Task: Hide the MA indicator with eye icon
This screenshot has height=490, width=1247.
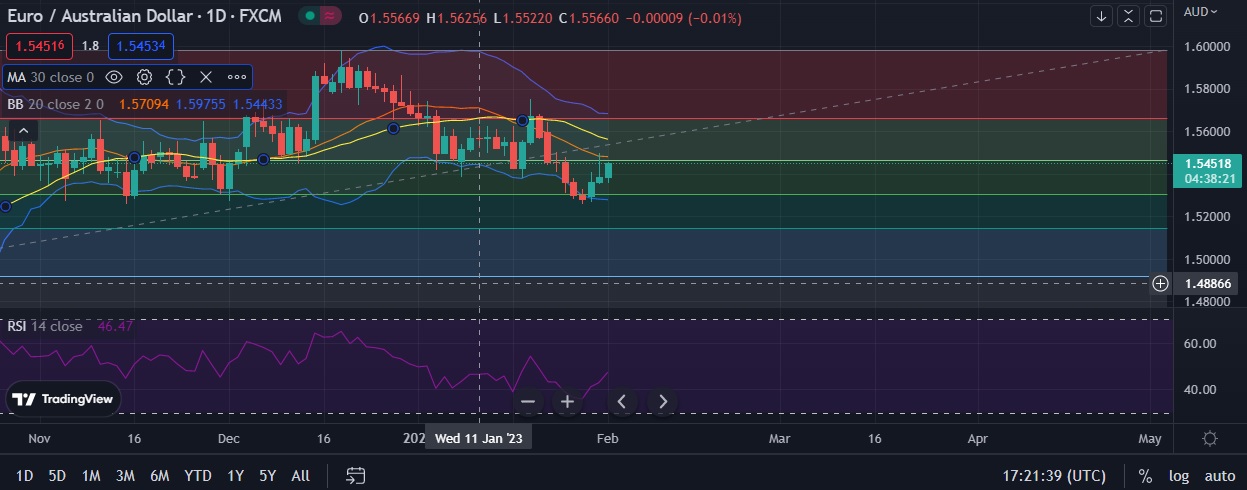Action: [114, 77]
